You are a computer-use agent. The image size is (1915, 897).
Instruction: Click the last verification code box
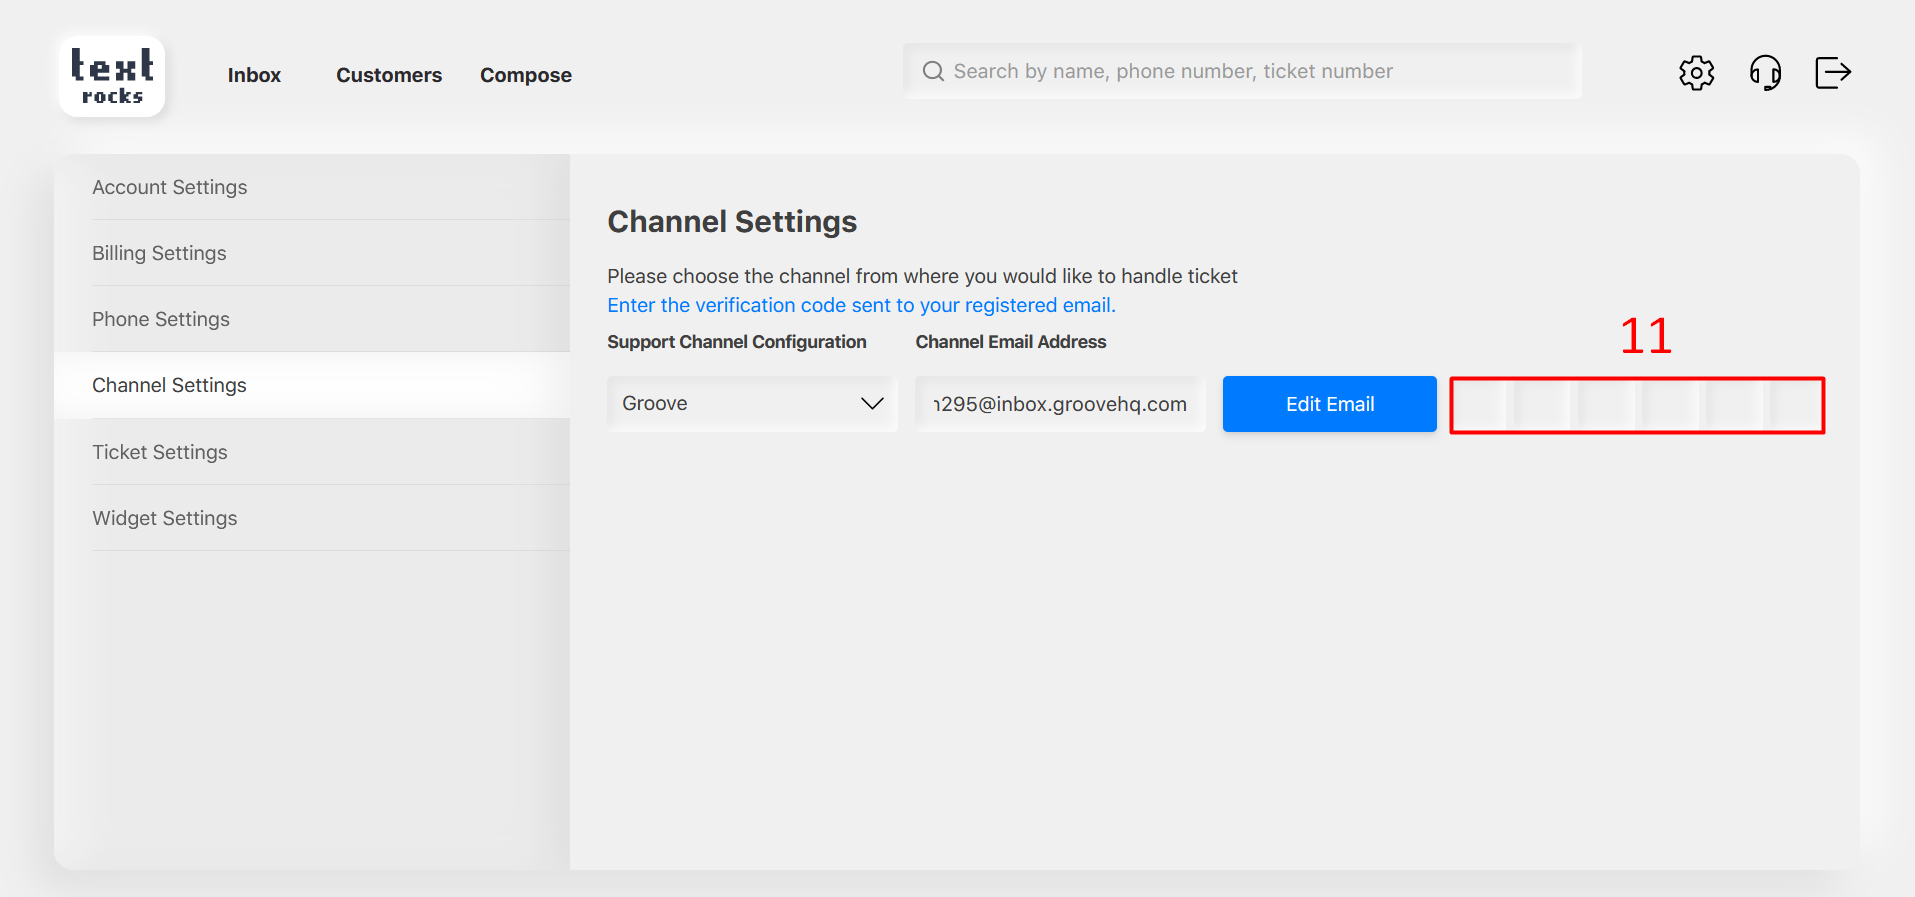click(1796, 405)
